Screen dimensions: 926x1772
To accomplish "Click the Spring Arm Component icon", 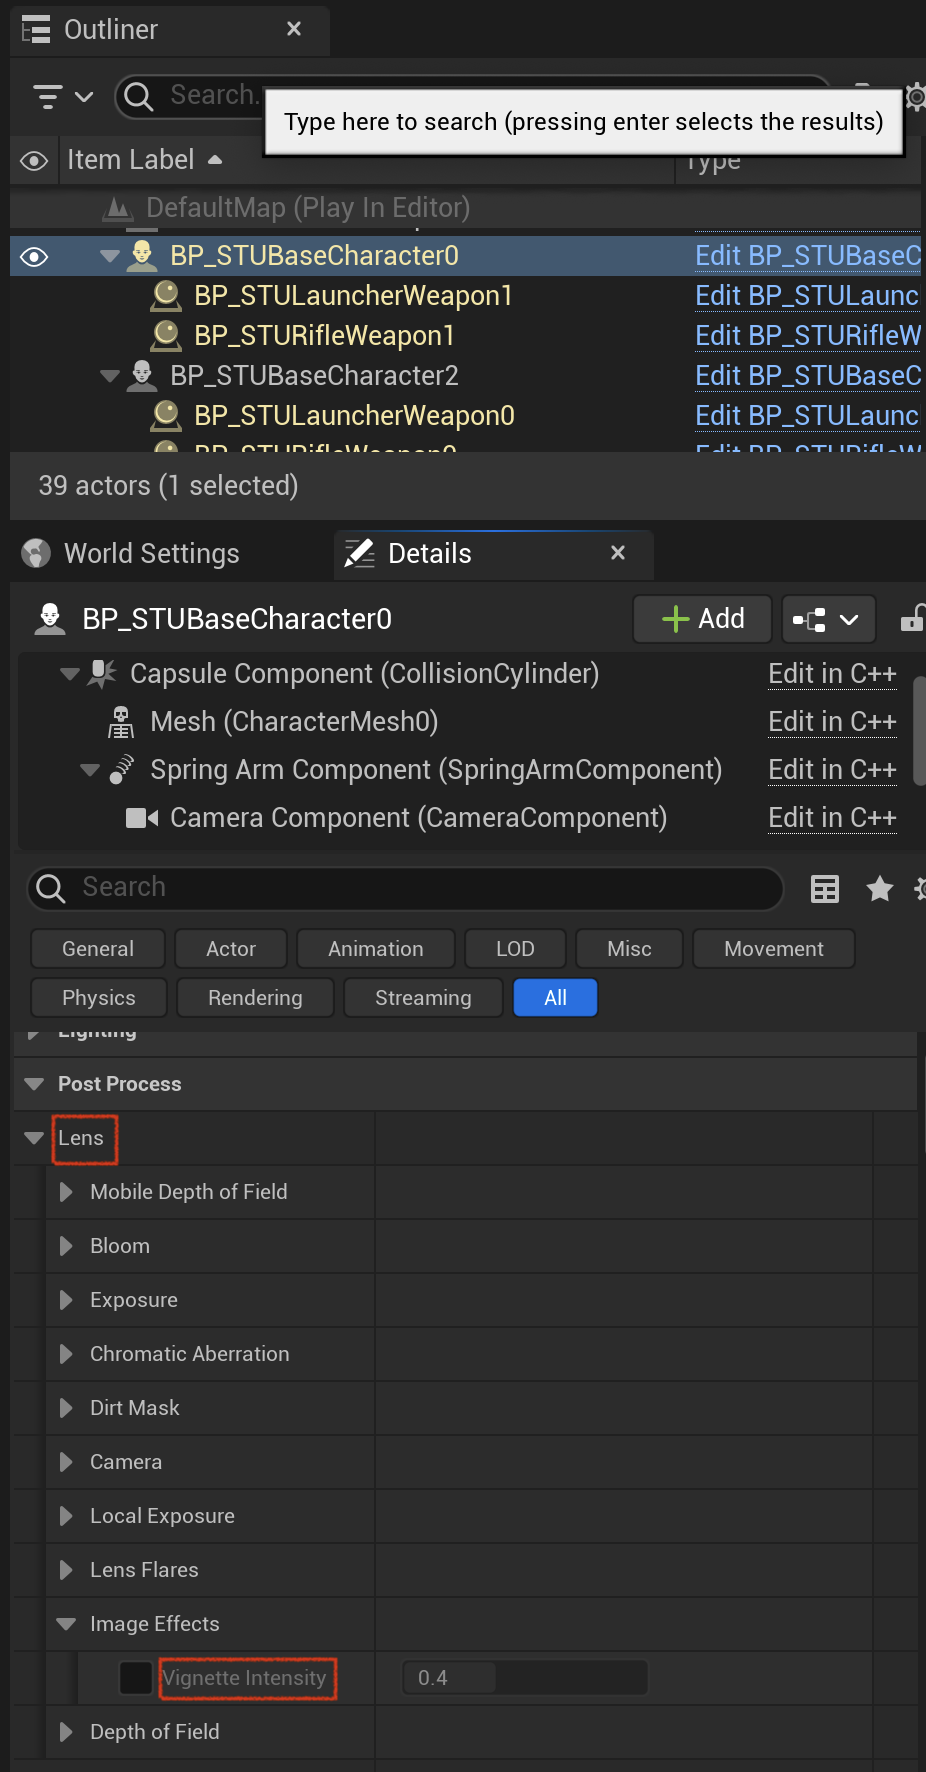I will coord(122,769).
